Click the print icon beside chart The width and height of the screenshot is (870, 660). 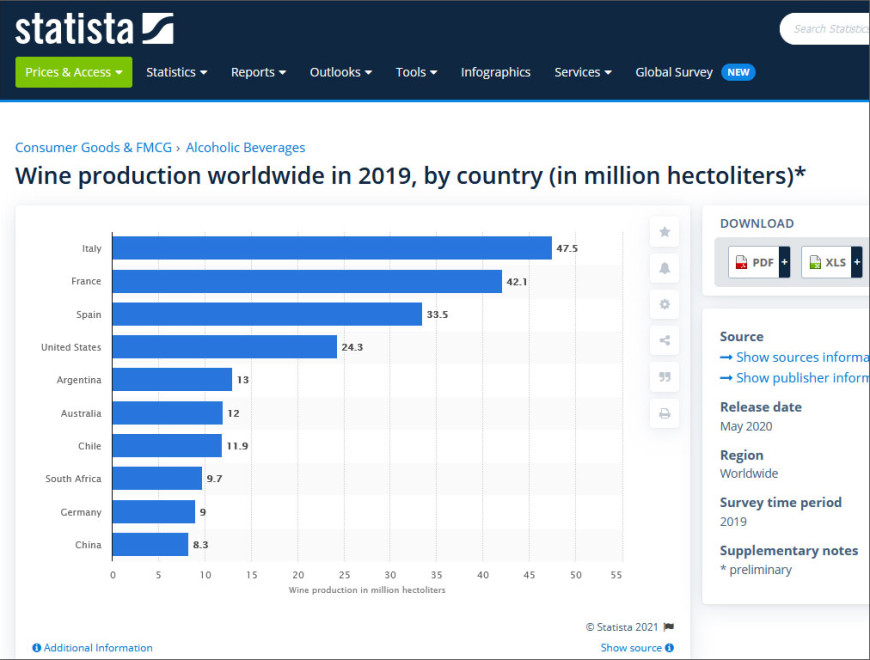click(x=664, y=414)
